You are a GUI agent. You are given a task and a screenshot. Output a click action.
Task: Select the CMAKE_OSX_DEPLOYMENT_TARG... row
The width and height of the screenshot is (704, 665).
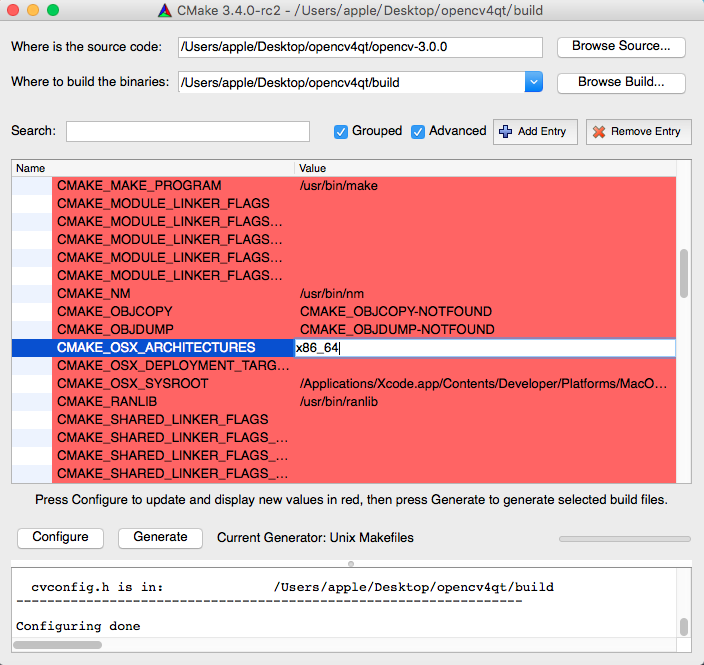tap(343, 366)
